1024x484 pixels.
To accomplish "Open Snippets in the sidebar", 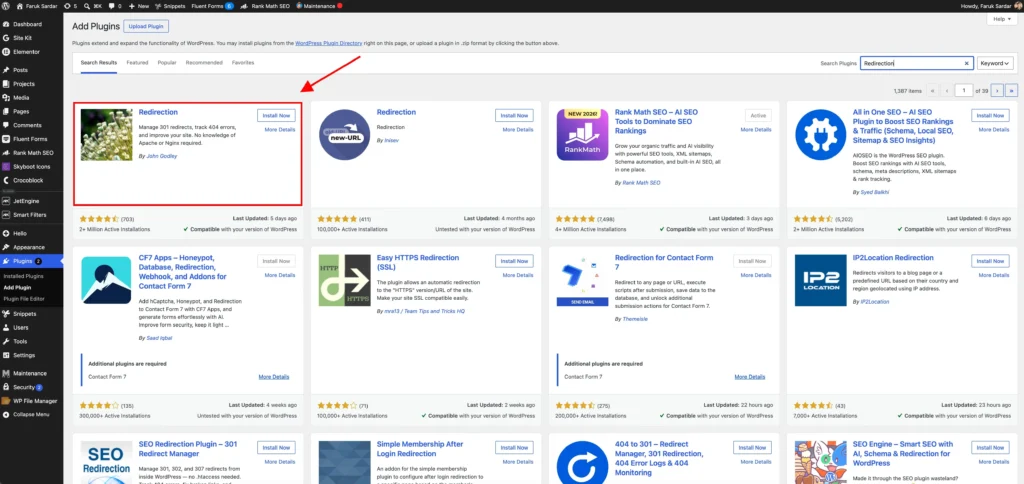I will 24,314.
